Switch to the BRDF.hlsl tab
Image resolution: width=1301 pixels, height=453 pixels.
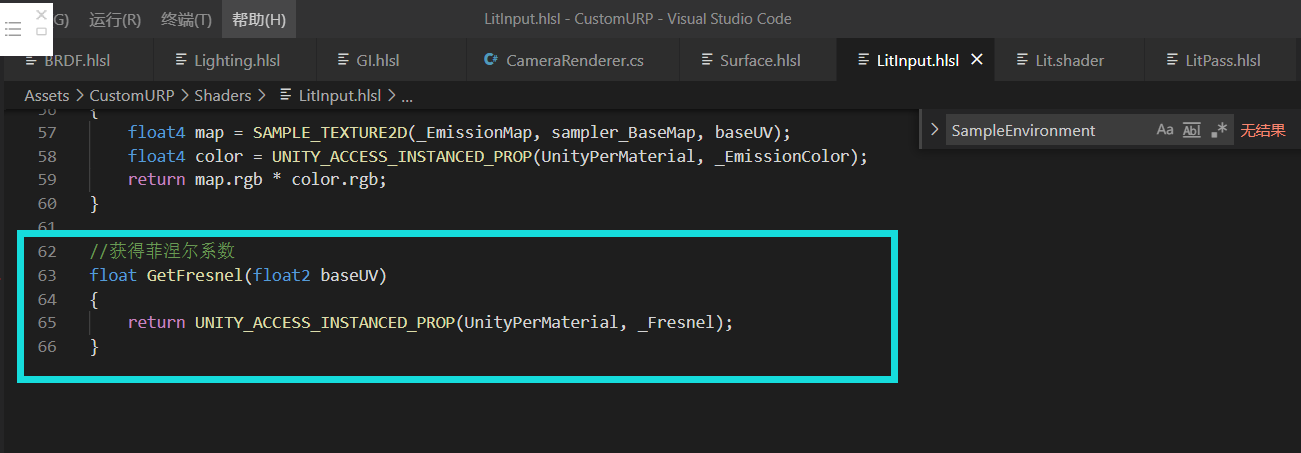click(77, 60)
